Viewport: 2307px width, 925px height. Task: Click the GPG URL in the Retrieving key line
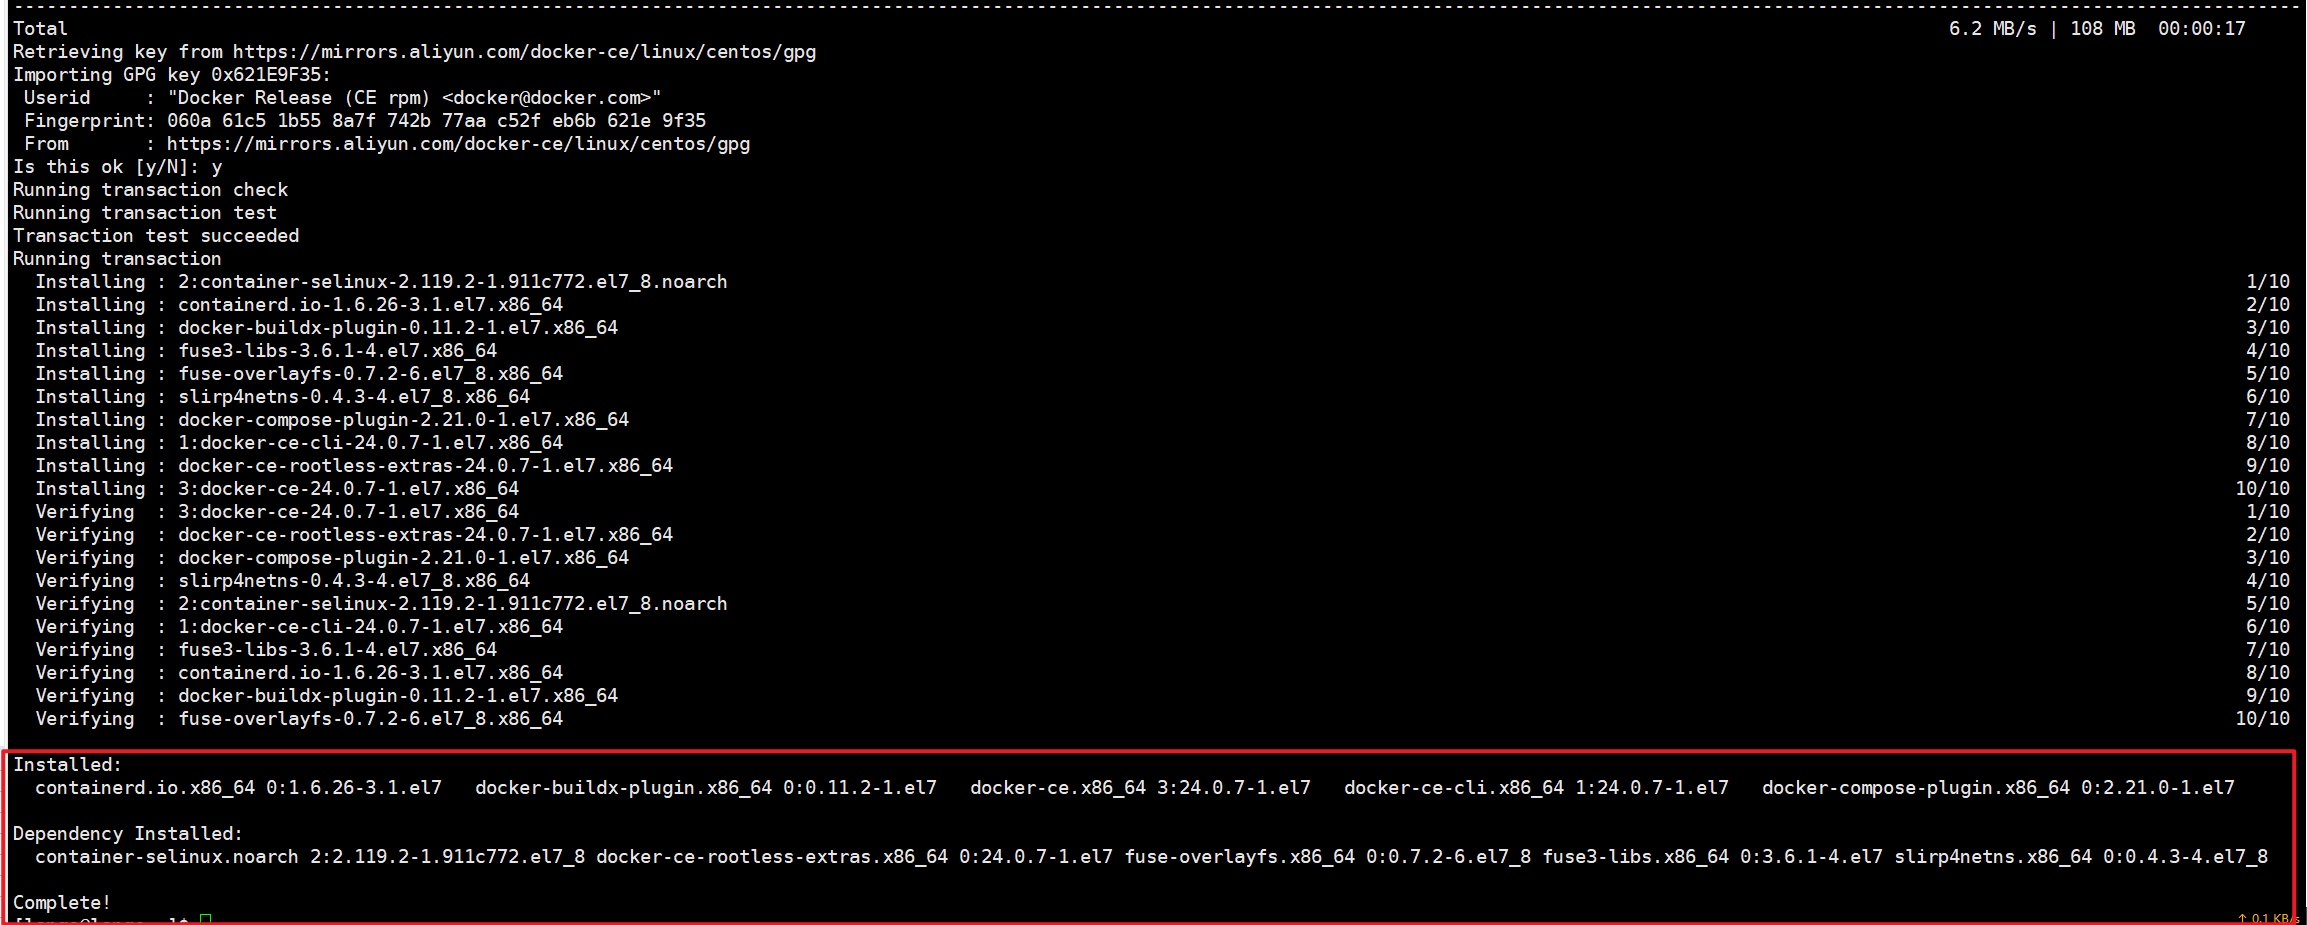524,52
